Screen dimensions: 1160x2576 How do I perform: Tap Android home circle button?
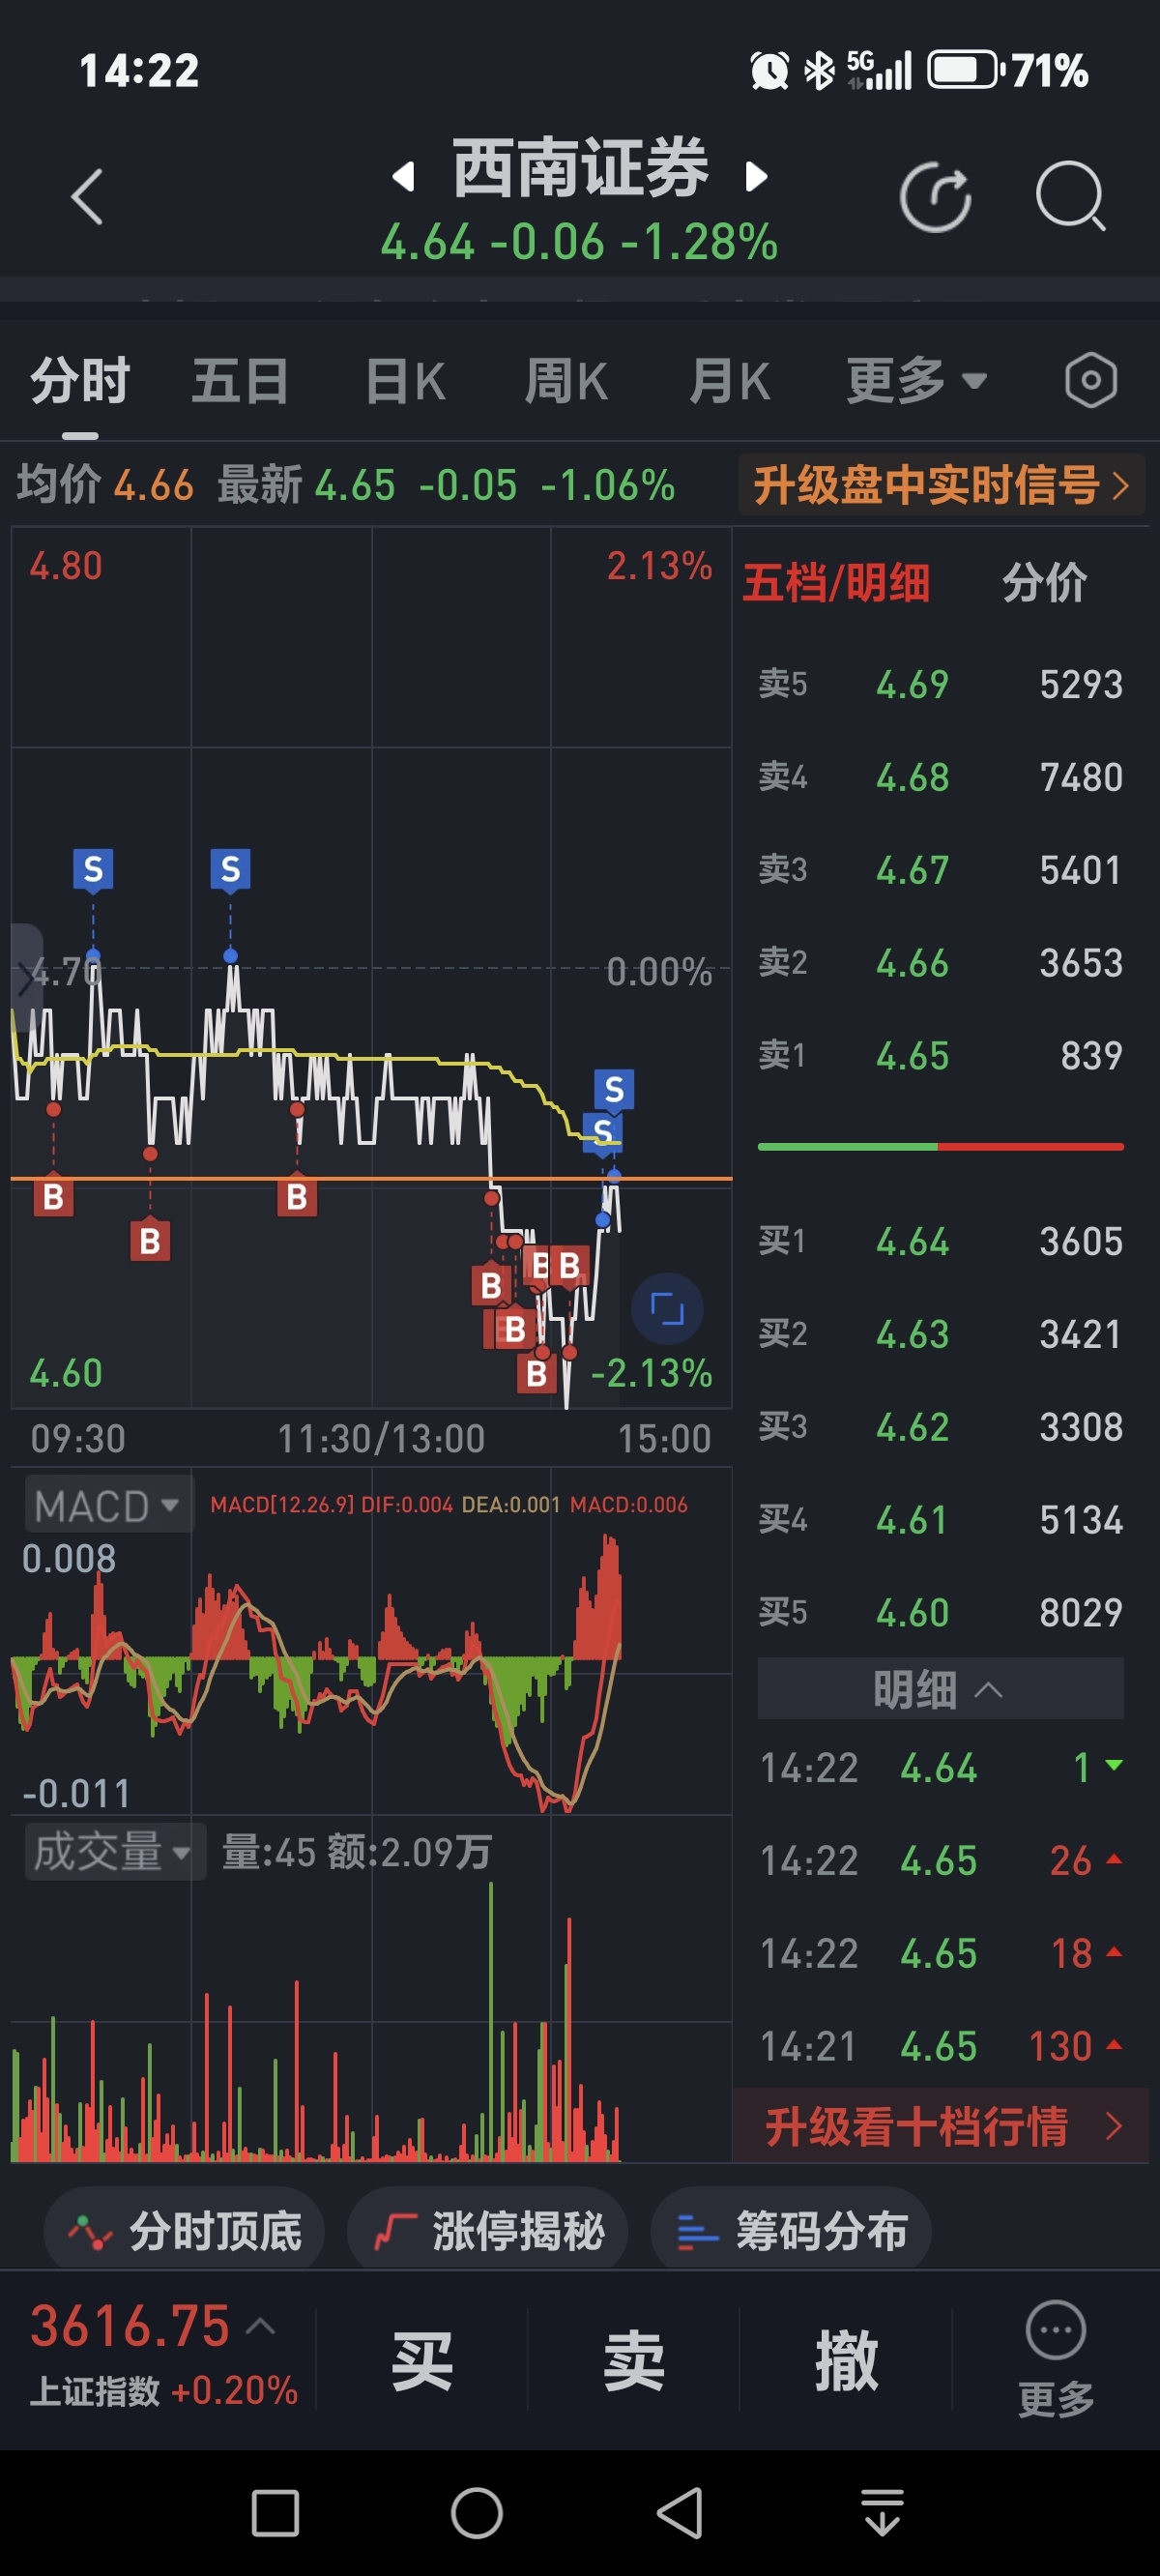[477, 2513]
